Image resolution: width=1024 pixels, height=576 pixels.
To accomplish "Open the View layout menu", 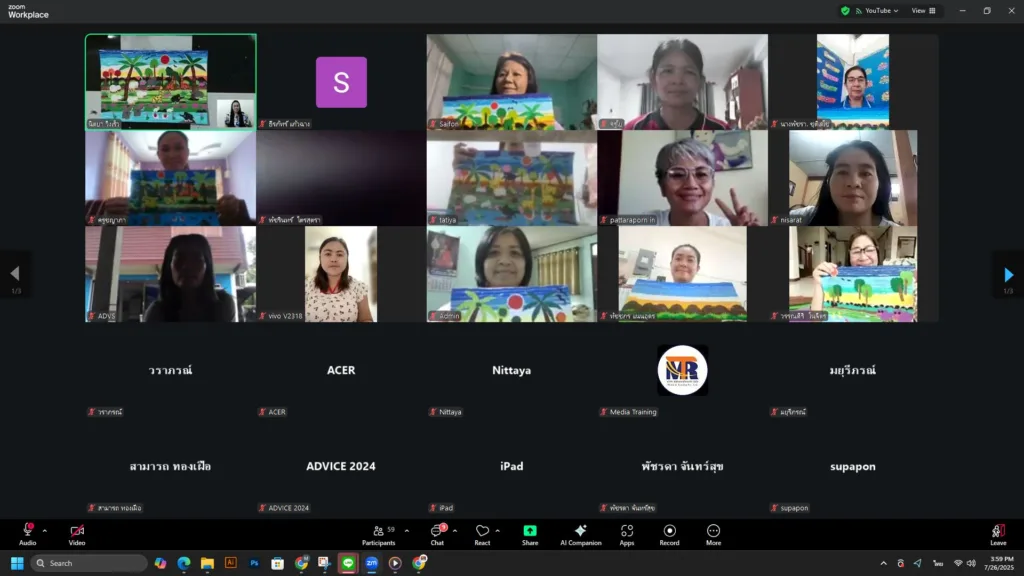I will [923, 11].
